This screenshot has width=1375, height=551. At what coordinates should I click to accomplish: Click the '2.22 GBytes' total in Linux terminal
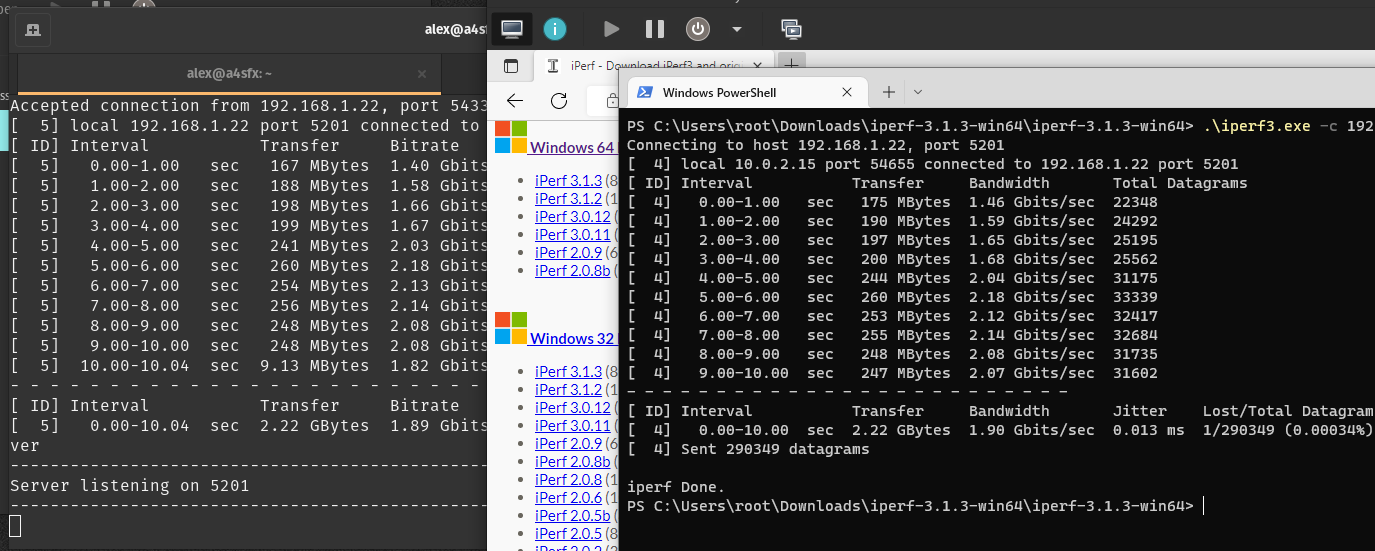pyautogui.click(x=315, y=425)
